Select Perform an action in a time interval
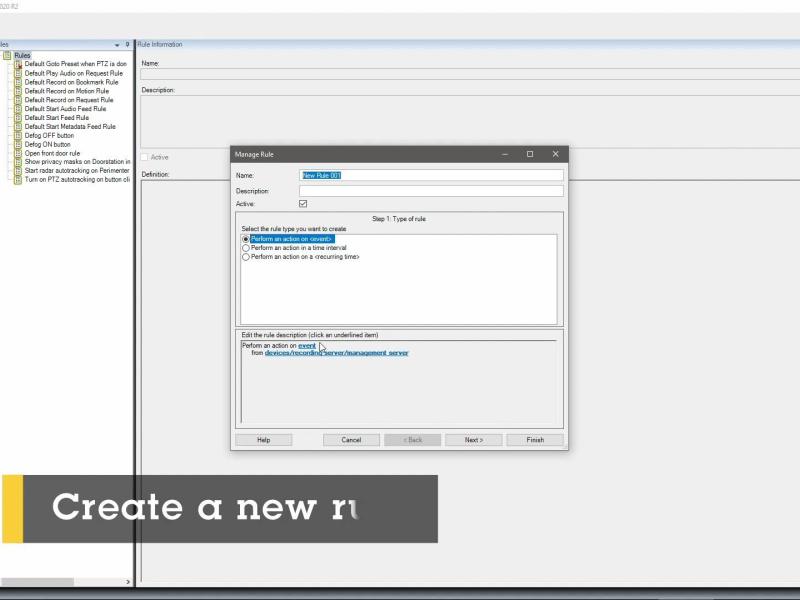This screenshot has height=600, width=800. tap(246, 247)
